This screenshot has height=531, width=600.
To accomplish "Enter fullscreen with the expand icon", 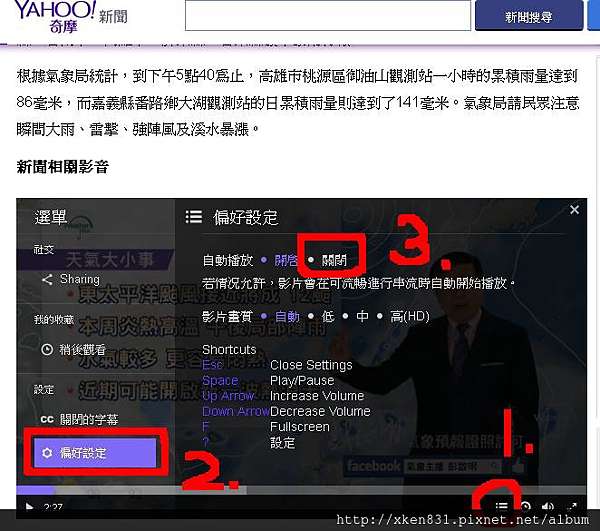I will click(572, 507).
